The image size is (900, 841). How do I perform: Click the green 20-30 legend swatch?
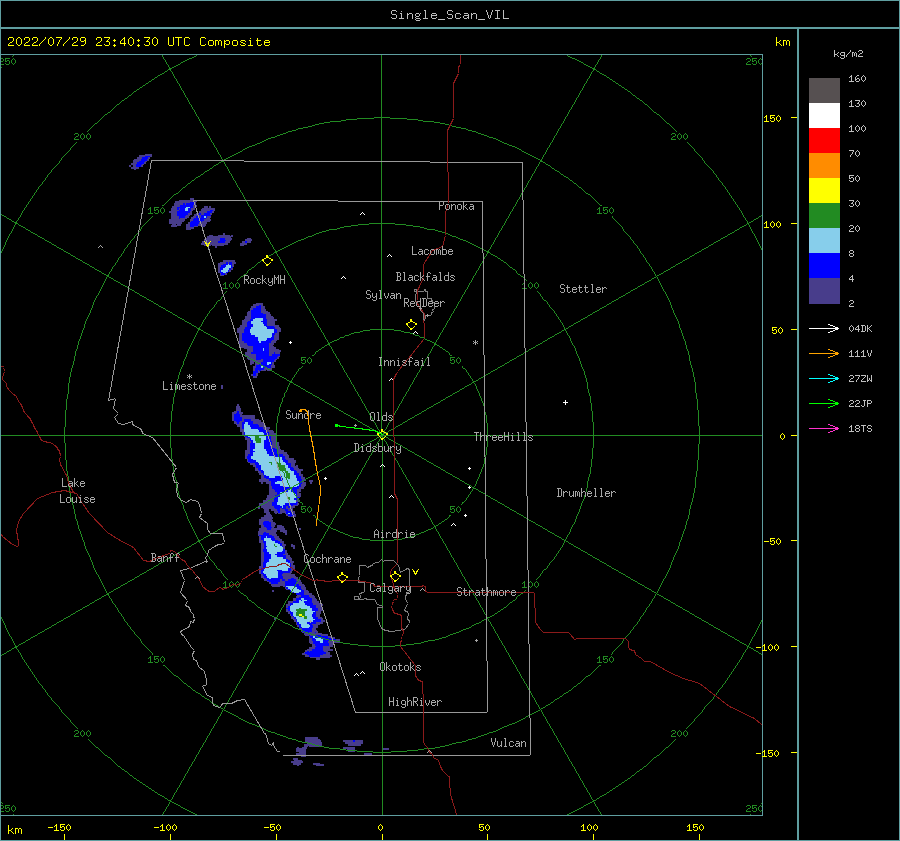coord(824,215)
